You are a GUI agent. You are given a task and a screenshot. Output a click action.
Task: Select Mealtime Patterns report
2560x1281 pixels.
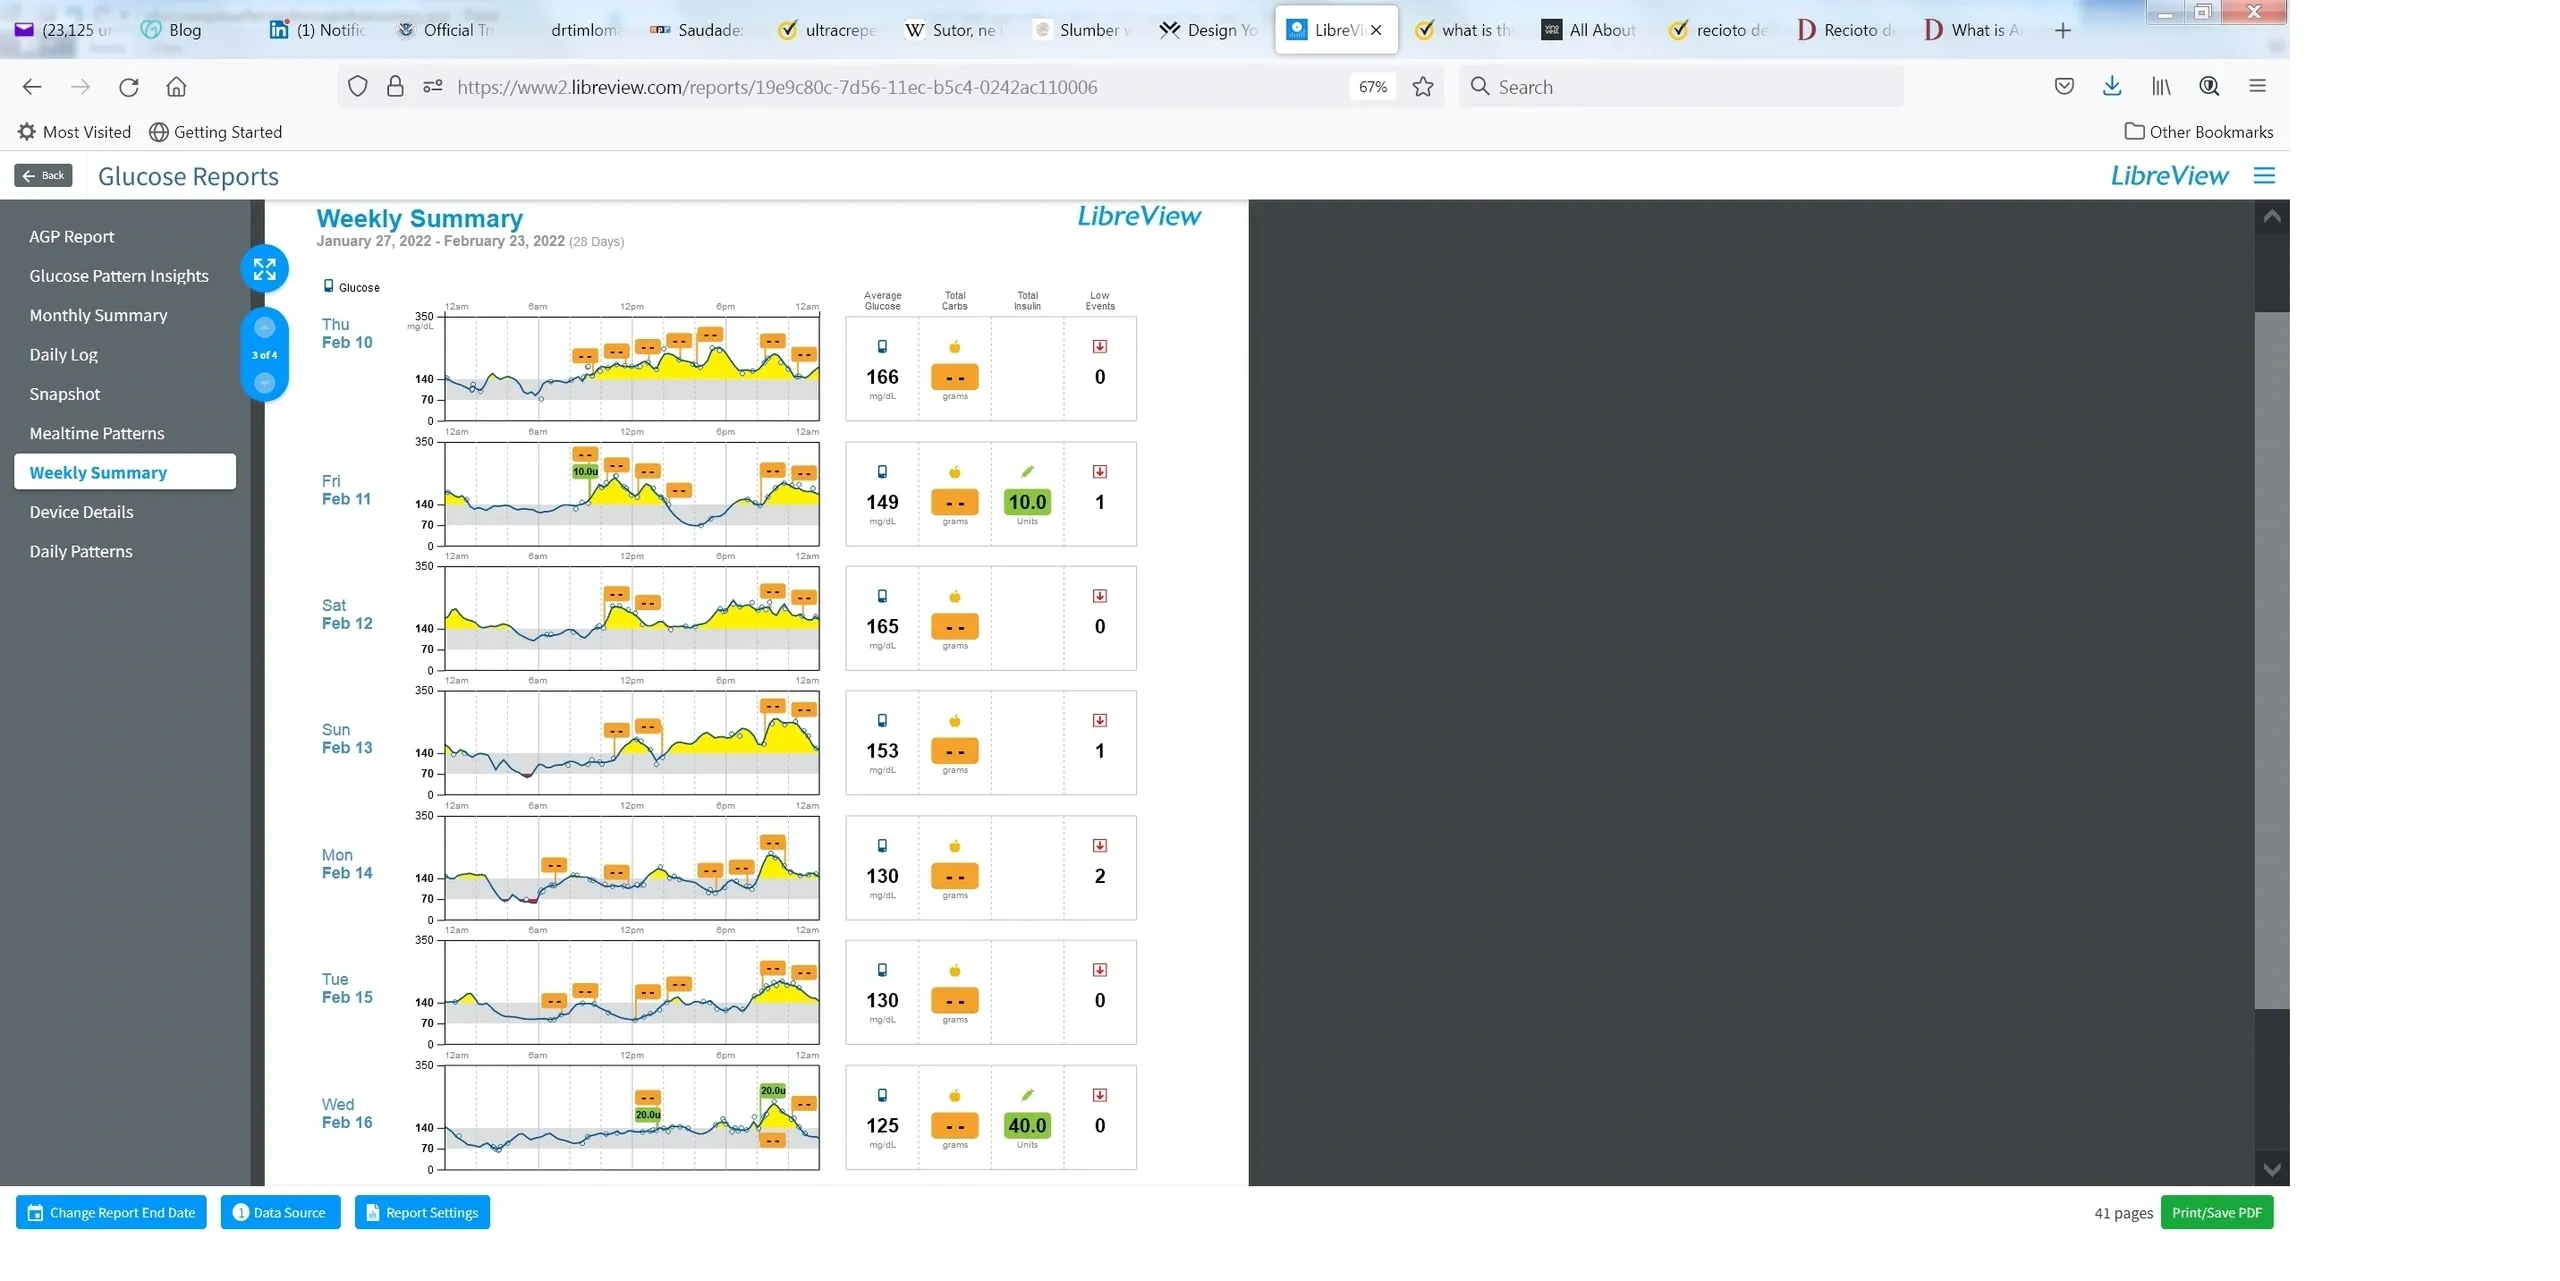coord(97,434)
